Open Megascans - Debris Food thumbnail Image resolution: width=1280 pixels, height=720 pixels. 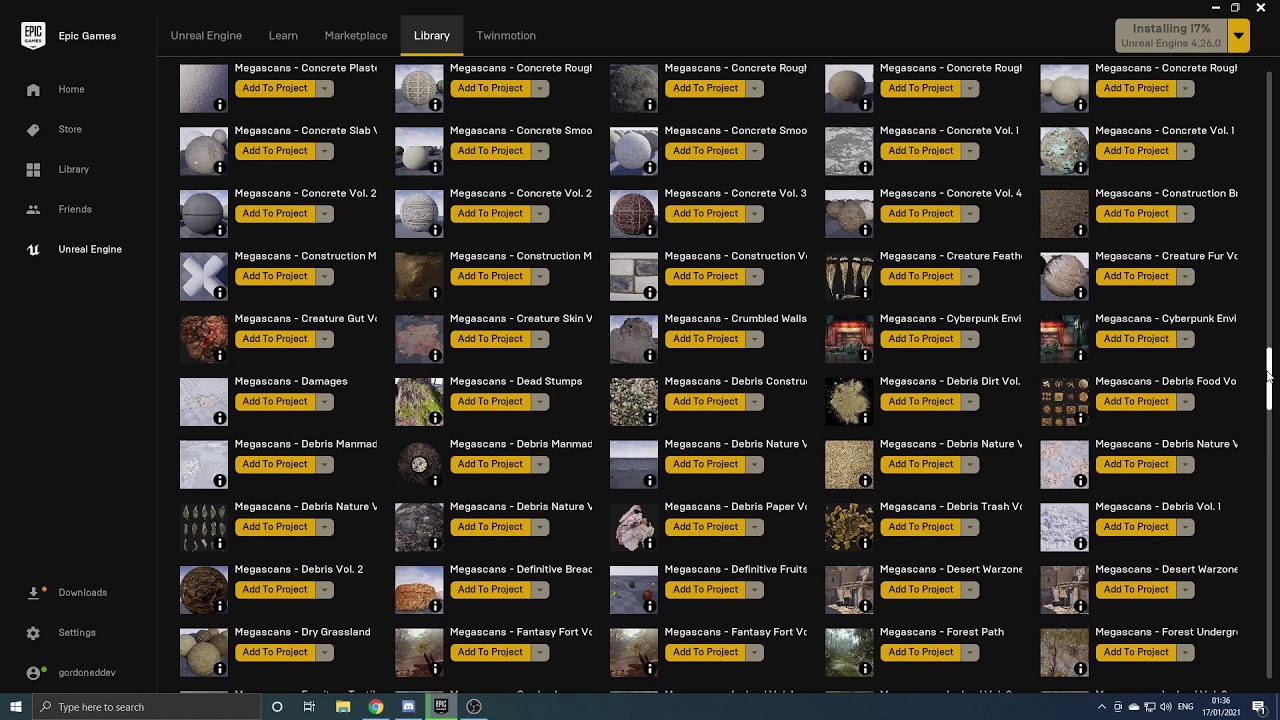click(1064, 401)
